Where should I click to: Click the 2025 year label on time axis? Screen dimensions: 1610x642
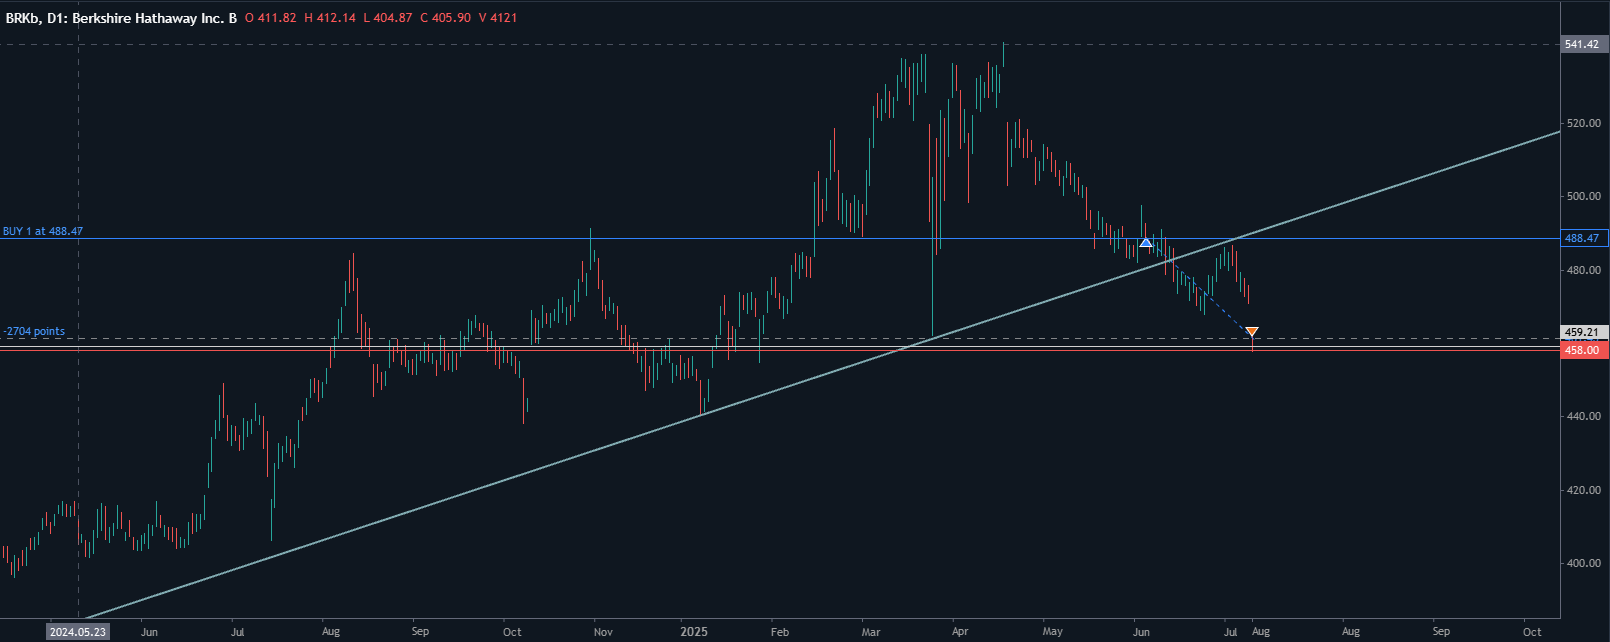point(694,632)
